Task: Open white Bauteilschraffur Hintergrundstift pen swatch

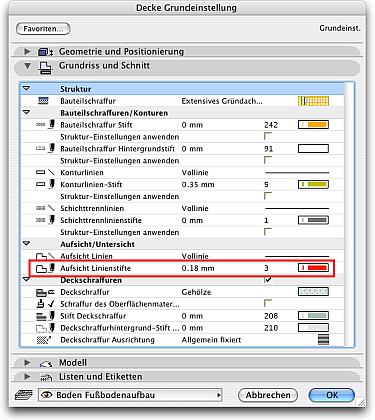Action: coord(313,149)
